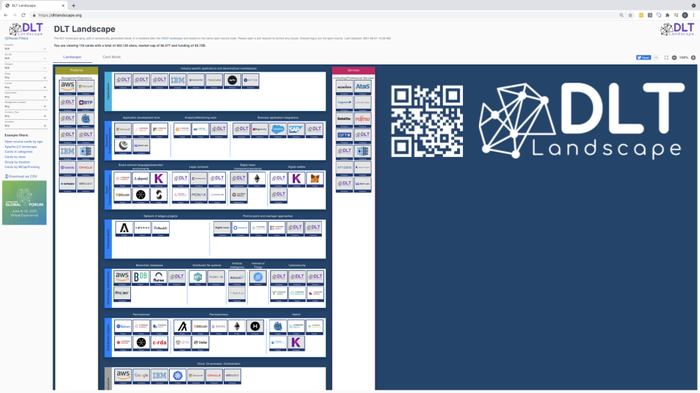Open the Quorum card under Permissioned

click(x=123, y=327)
